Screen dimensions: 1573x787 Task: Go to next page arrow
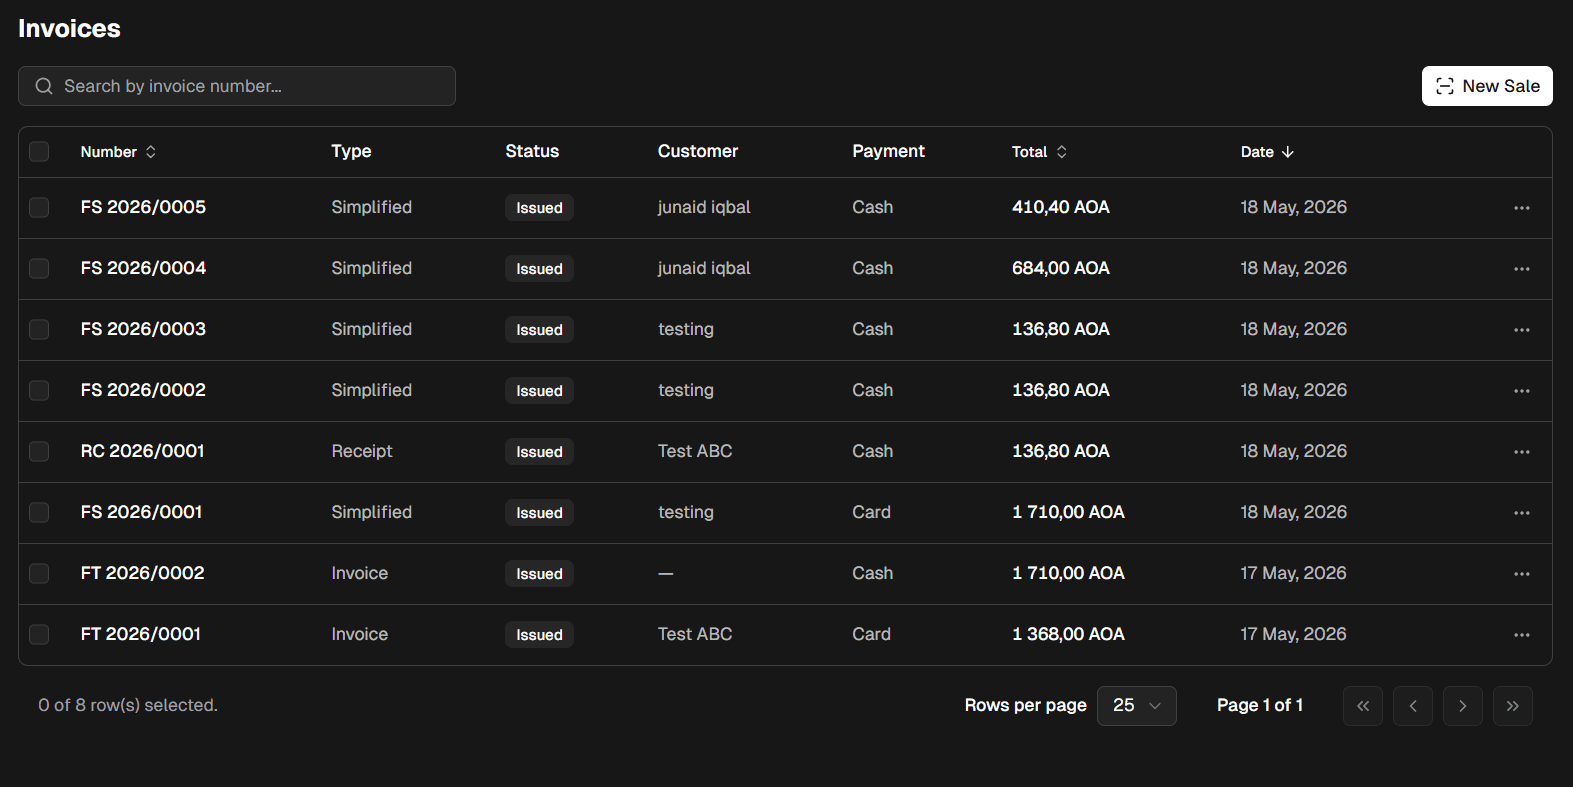point(1463,706)
